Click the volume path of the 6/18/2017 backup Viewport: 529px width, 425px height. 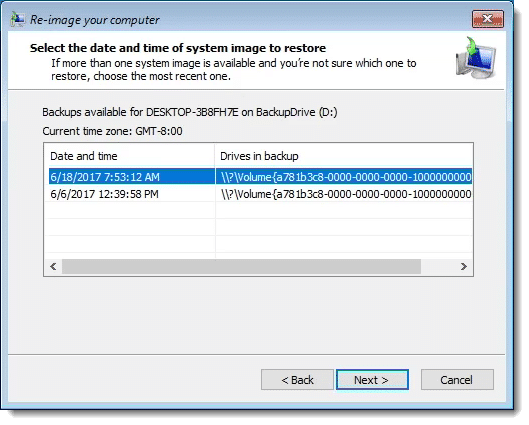point(346,177)
